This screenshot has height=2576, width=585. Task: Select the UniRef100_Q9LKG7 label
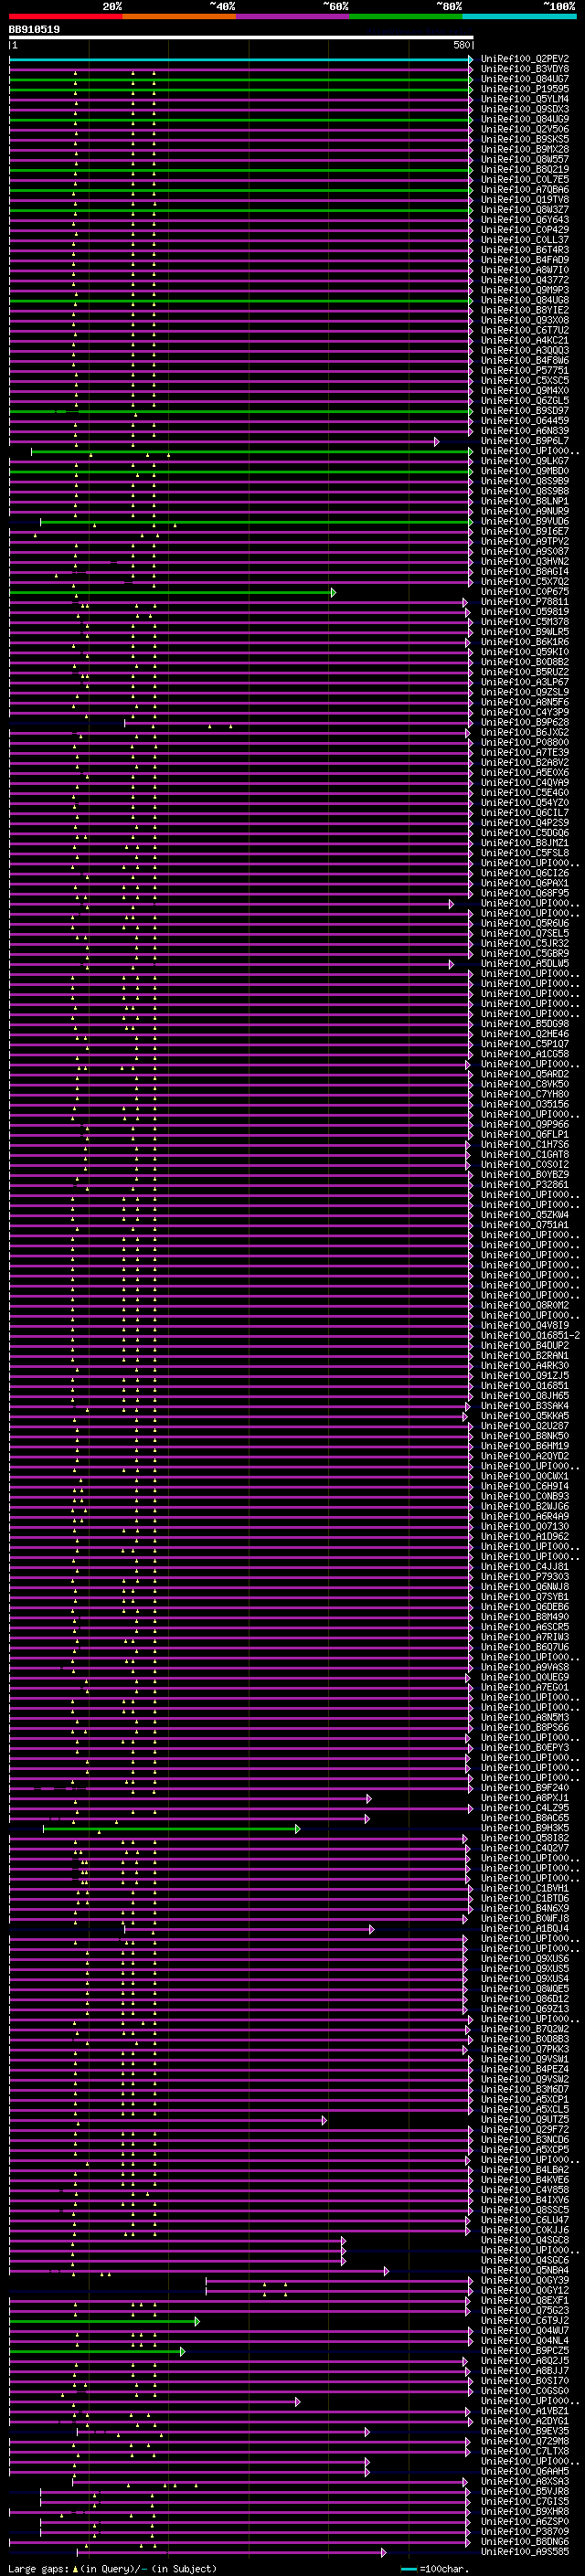pyautogui.click(x=525, y=461)
